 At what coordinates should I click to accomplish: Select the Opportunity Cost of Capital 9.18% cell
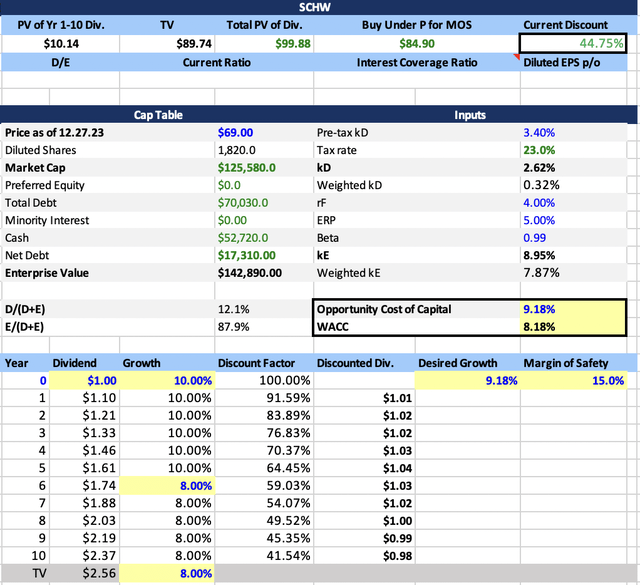572,309
